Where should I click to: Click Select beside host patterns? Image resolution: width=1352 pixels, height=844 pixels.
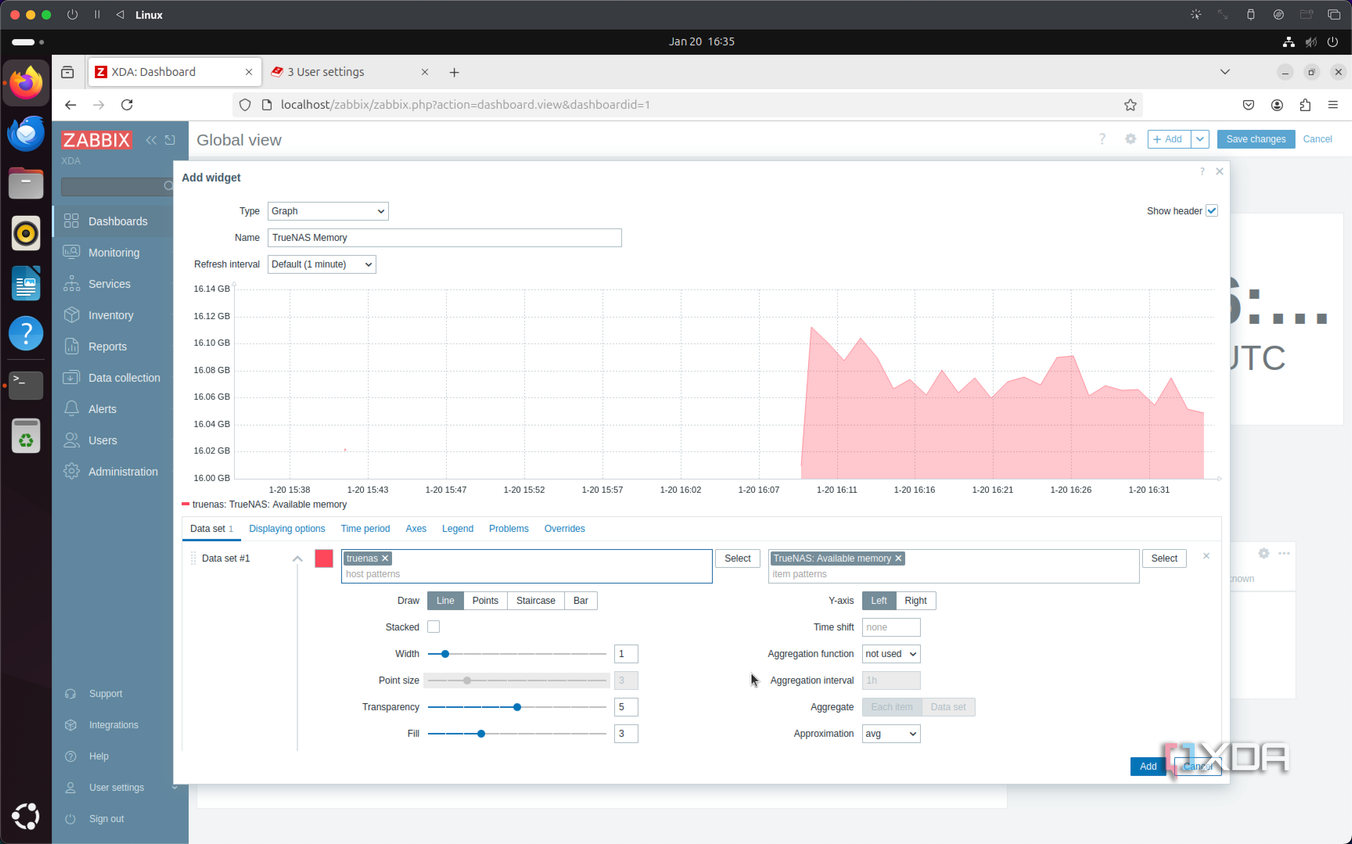coord(738,559)
